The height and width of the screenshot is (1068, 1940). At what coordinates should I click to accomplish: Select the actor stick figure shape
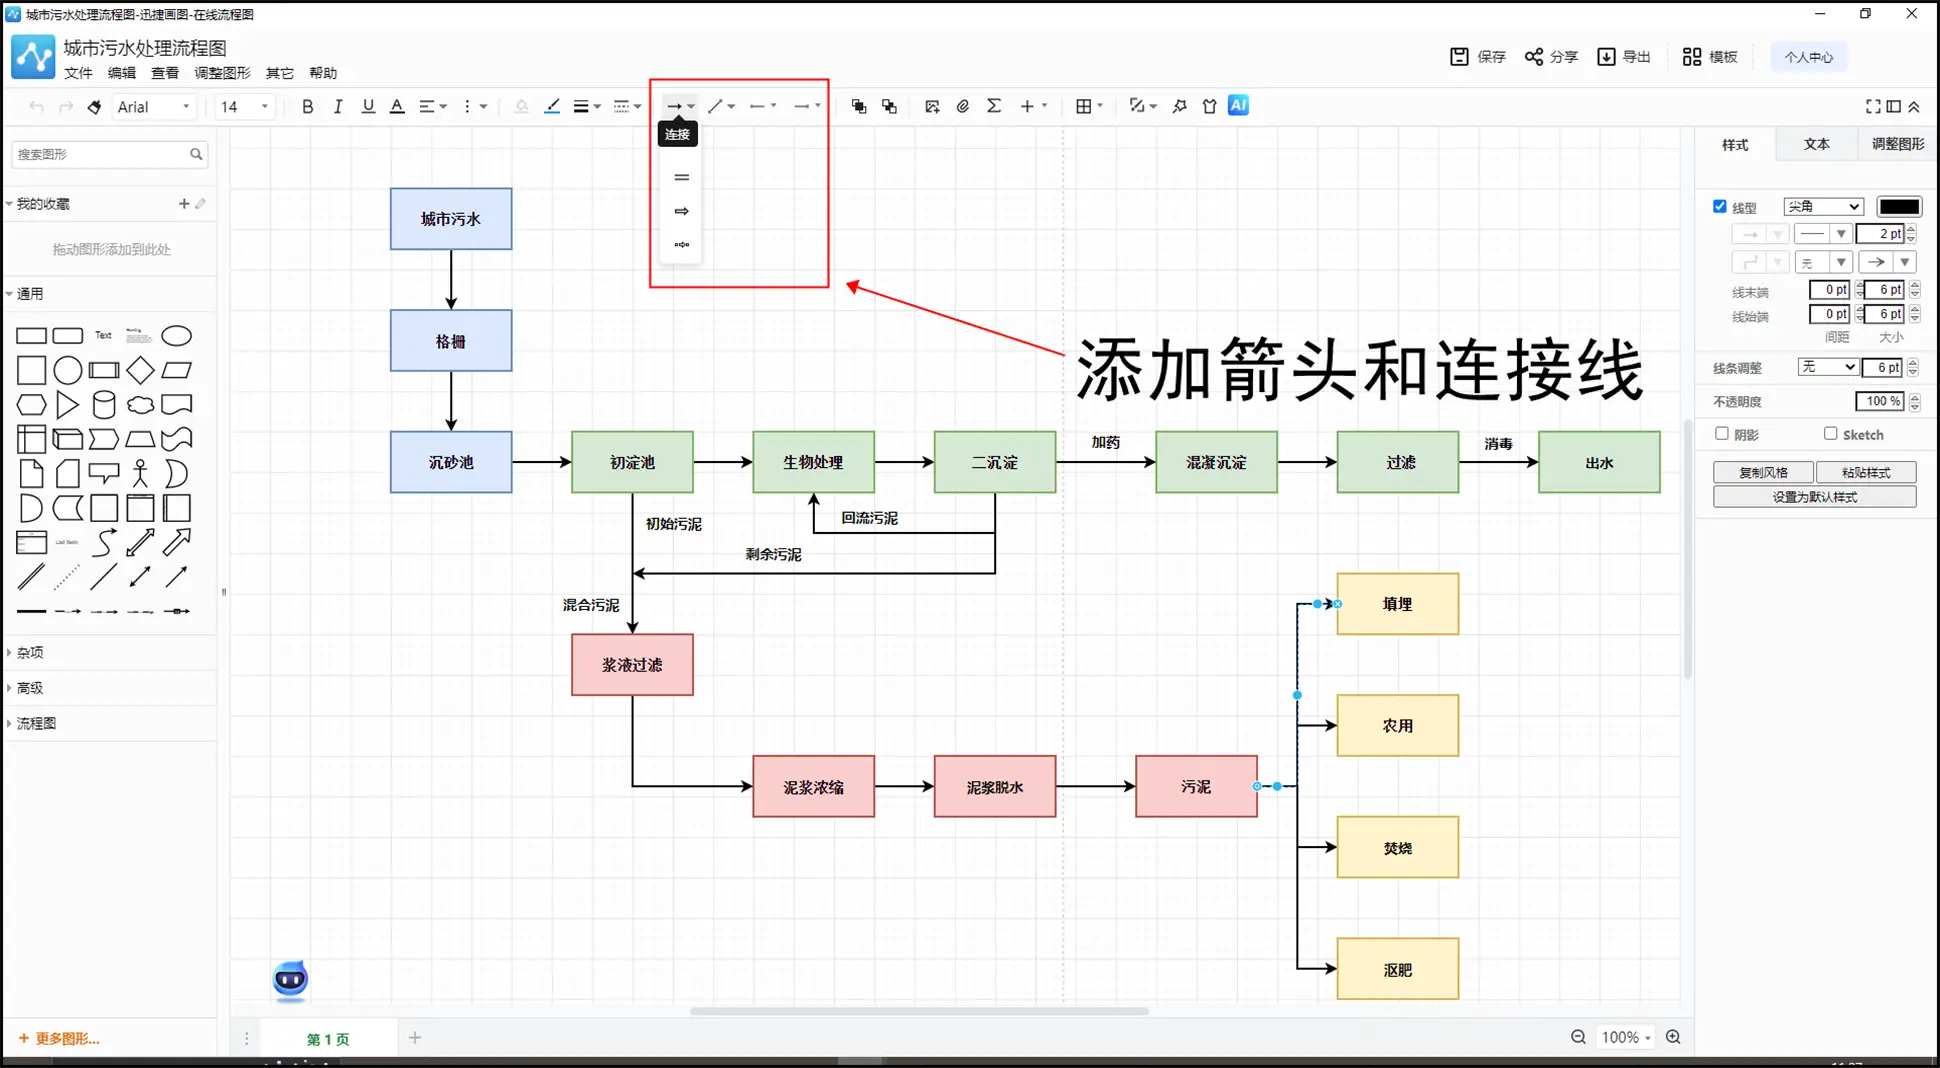click(x=140, y=473)
